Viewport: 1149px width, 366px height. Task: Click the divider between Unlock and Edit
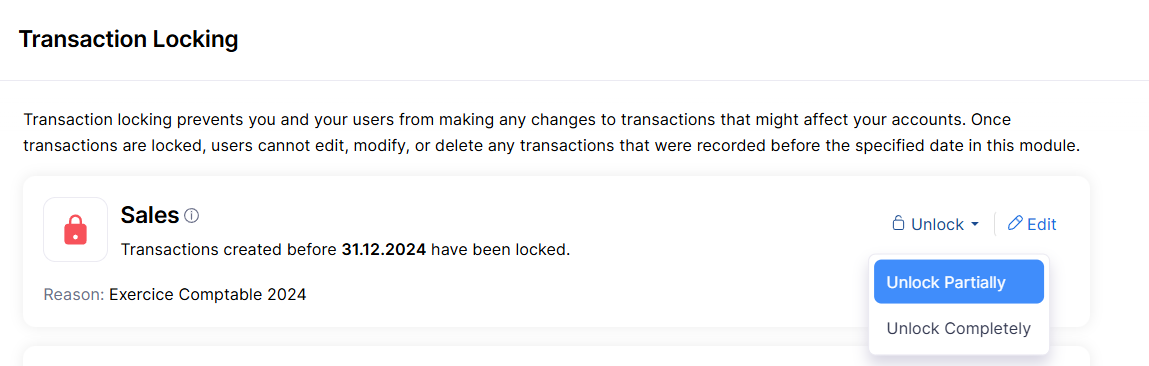click(994, 224)
